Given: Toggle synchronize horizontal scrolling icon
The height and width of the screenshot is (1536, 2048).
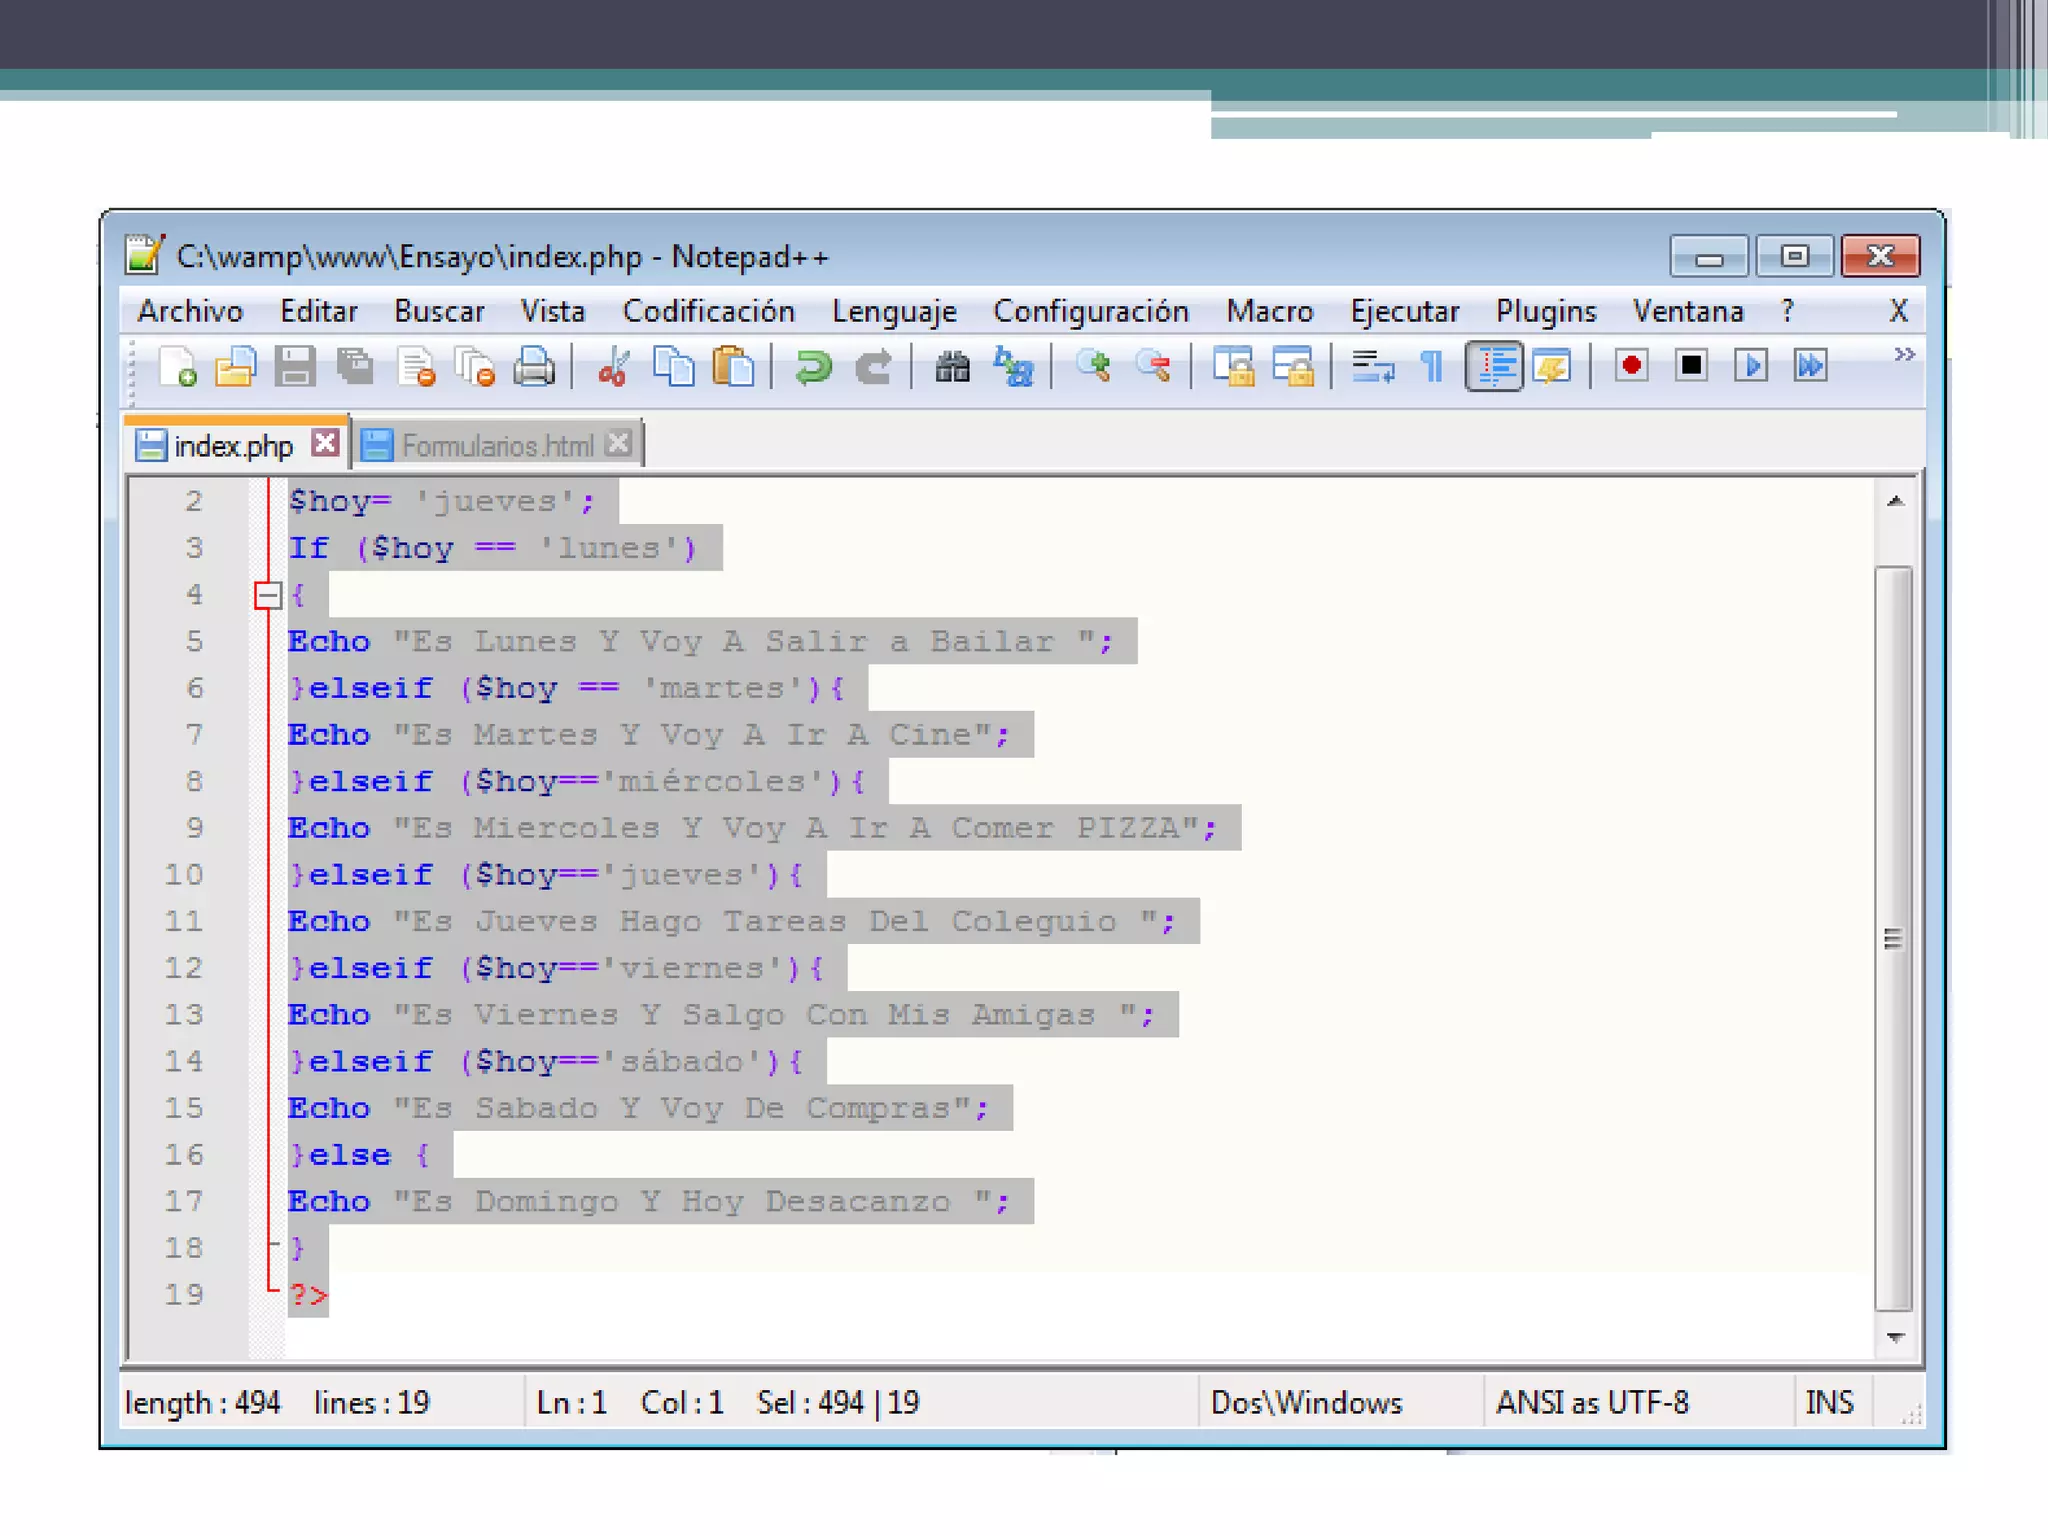Looking at the screenshot, I should click(1293, 367).
